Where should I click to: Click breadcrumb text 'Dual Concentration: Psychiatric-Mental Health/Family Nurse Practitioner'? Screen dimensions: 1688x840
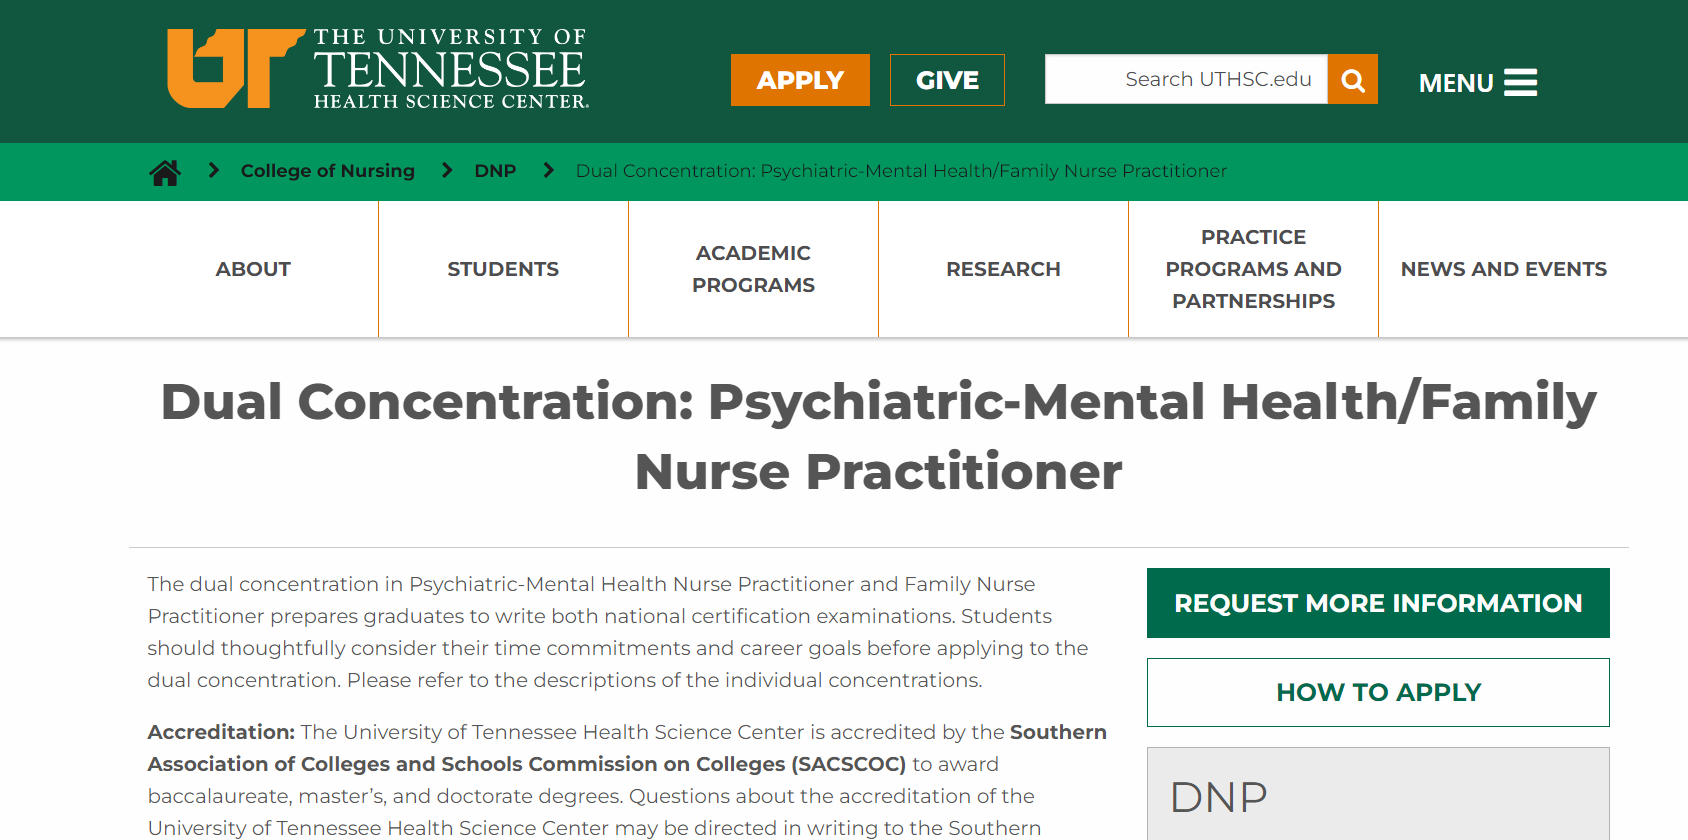[x=901, y=171]
